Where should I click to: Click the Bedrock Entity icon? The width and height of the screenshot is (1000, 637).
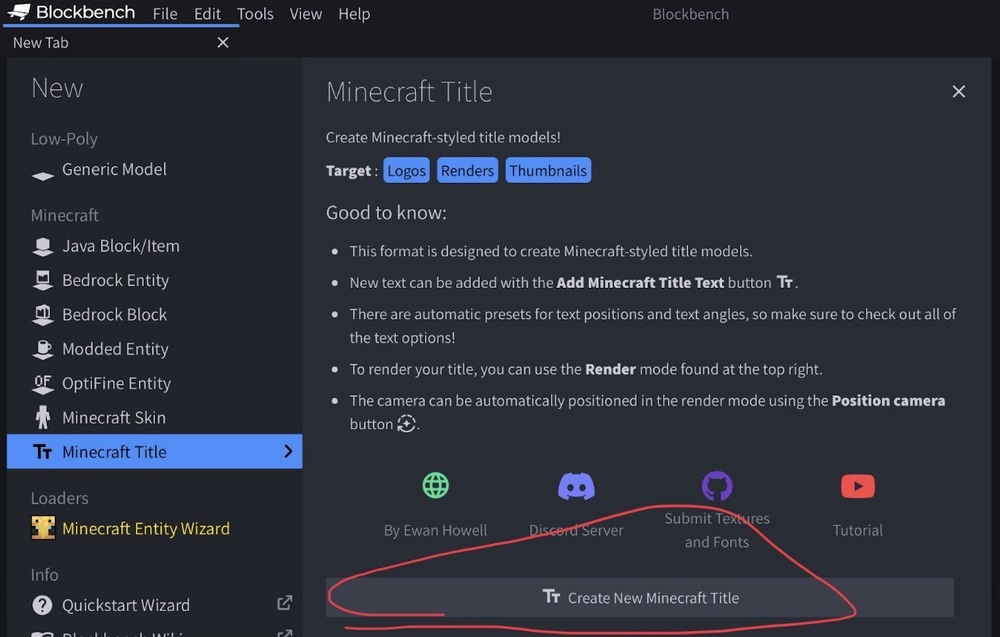click(x=43, y=281)
